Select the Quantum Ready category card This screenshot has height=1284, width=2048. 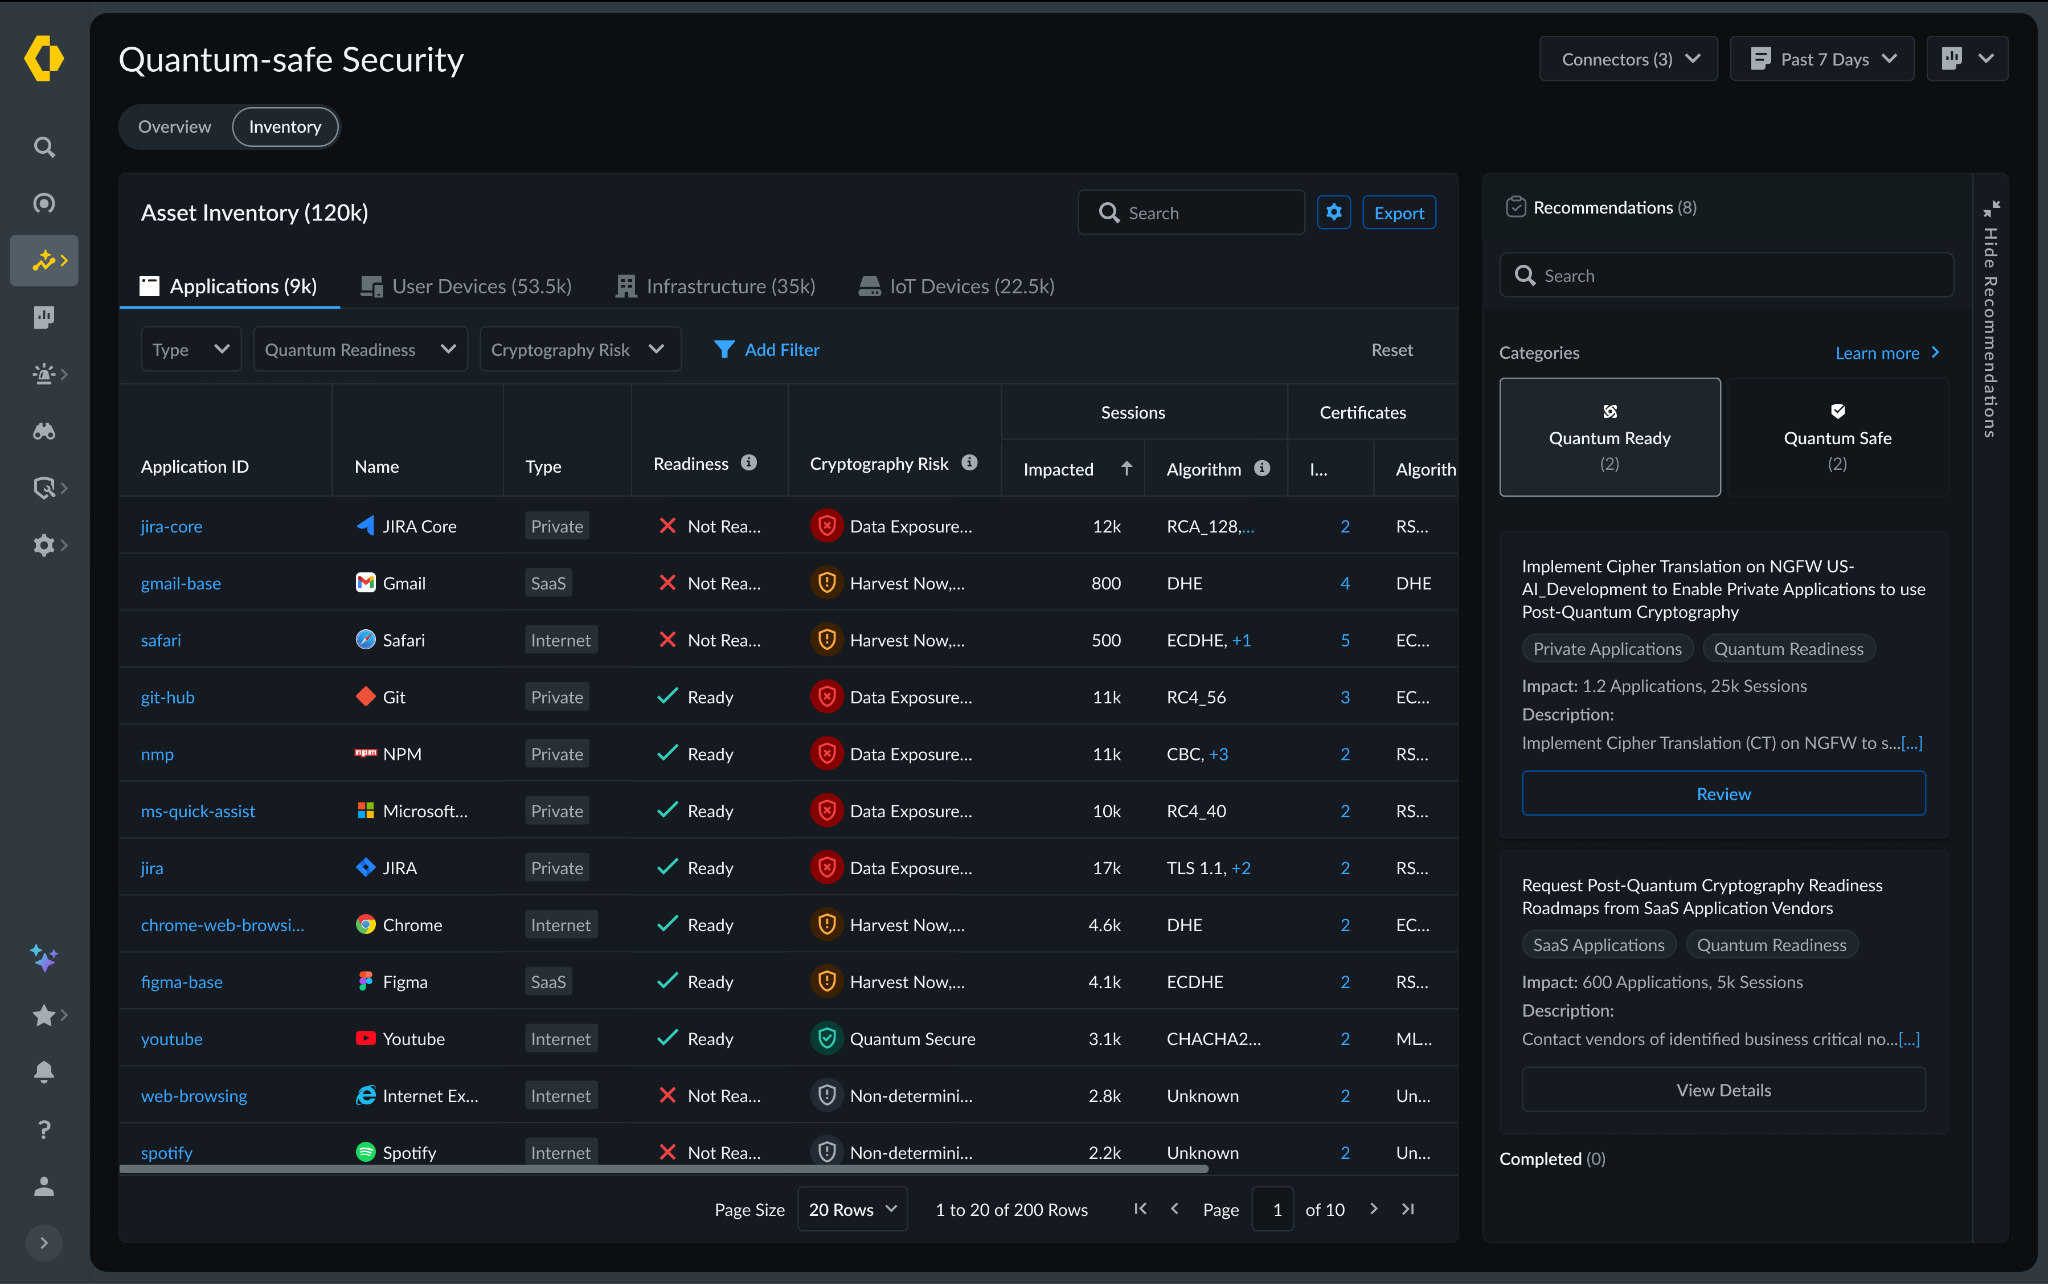click(1609, 437)
